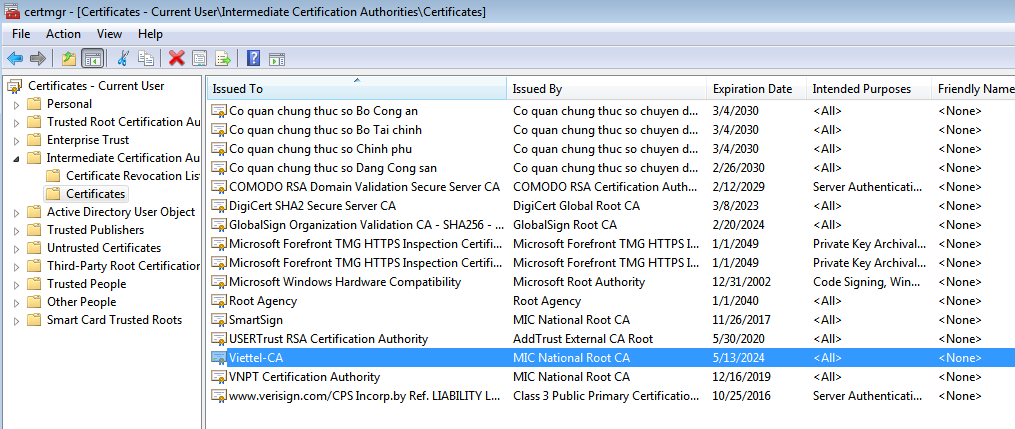Select Microsoft Windows Hardware Compatibility certificate
1015x429 pixels.
(x=345, y=282)
